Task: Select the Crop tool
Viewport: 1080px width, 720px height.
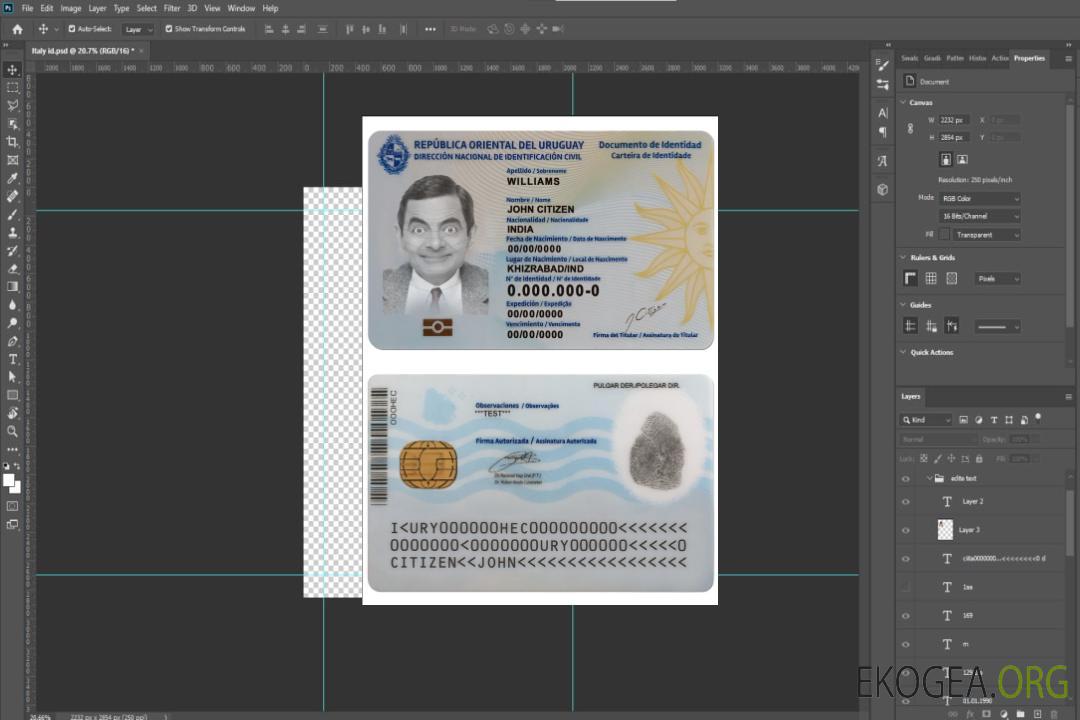Action: pos(12,142)
